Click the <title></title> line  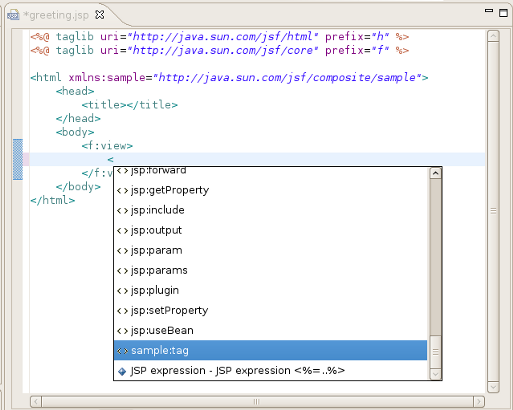click(130, 105)
